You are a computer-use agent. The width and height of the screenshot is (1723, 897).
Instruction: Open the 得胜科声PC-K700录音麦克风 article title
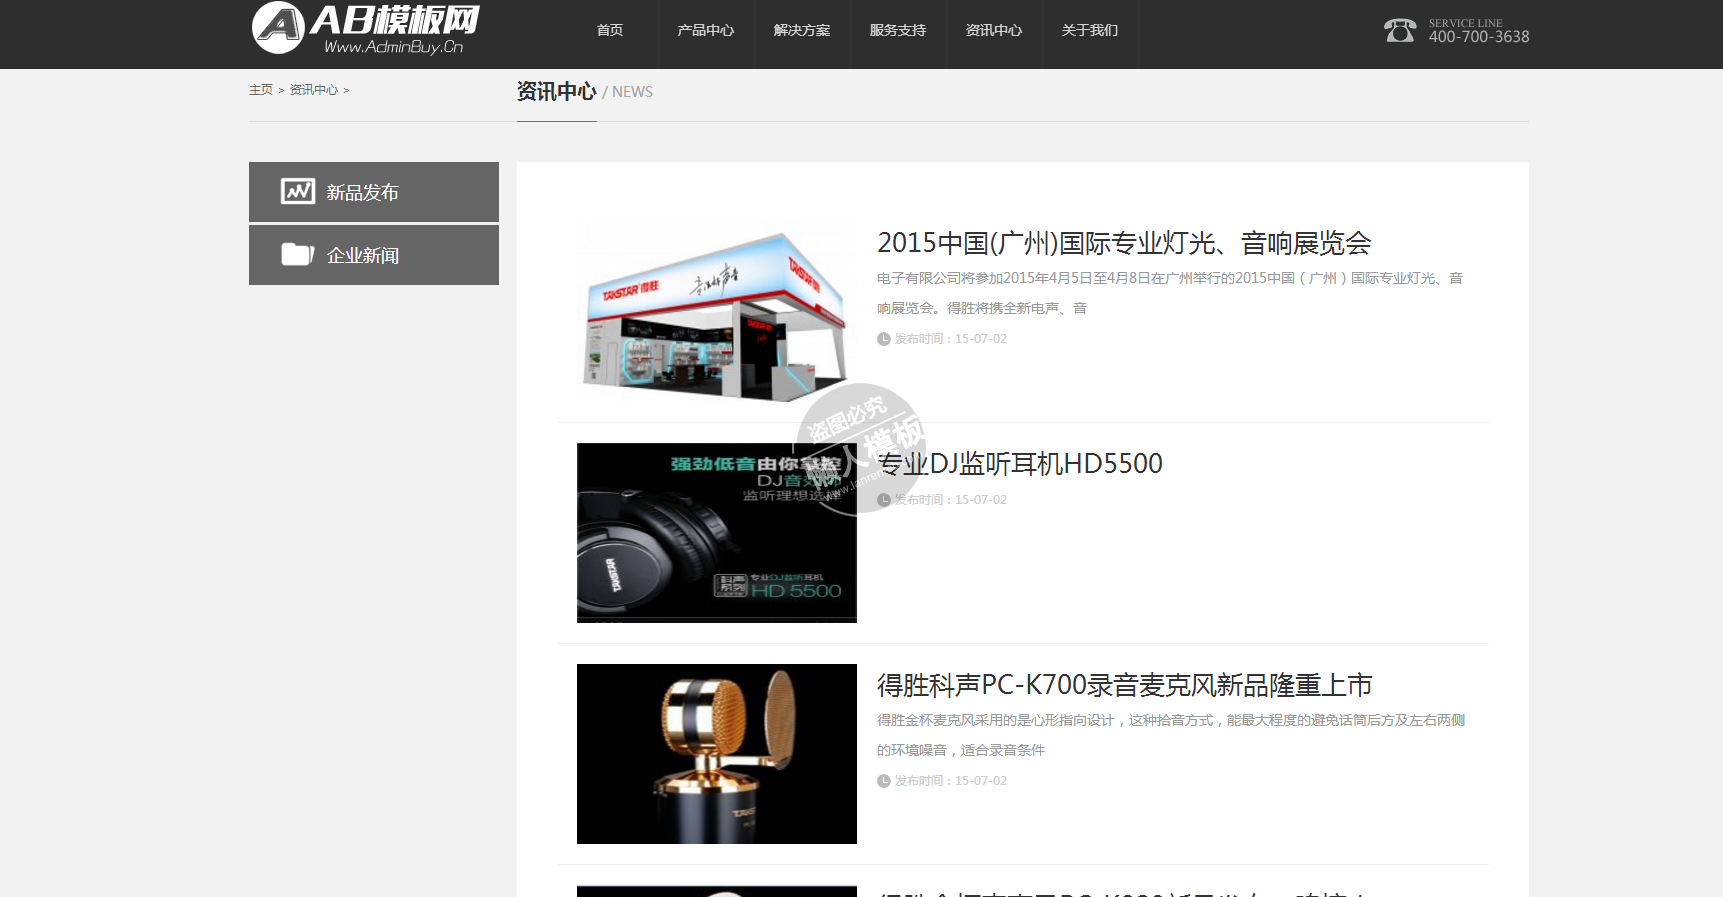pyautogui.click(x=1124, y=685)
